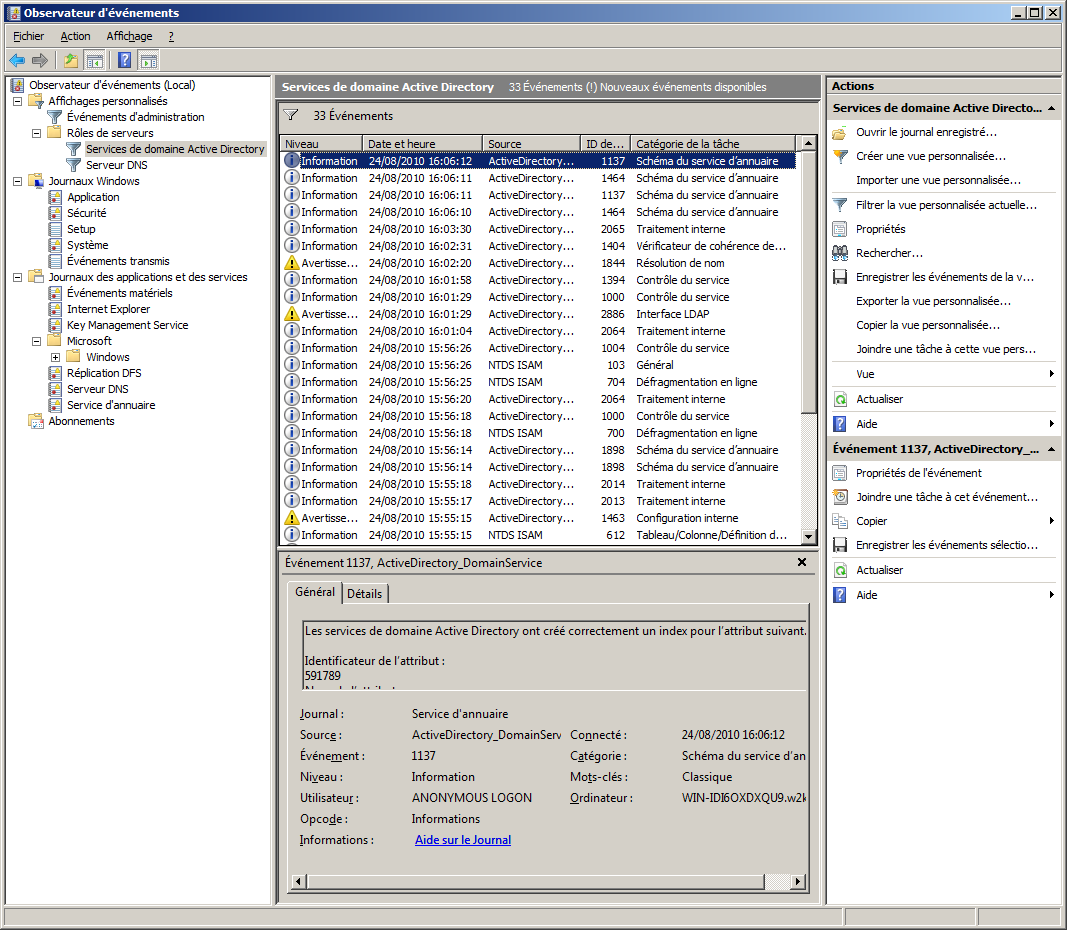The image size is (1067, 930).
Task: Open the 'Vue' submenu in Actions
Action: [x=865, y=374]
